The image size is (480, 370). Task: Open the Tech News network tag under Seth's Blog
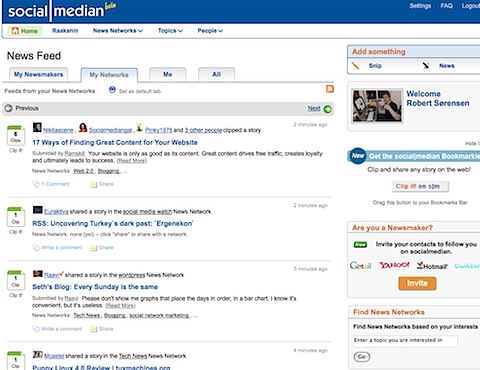coord(87,315)
